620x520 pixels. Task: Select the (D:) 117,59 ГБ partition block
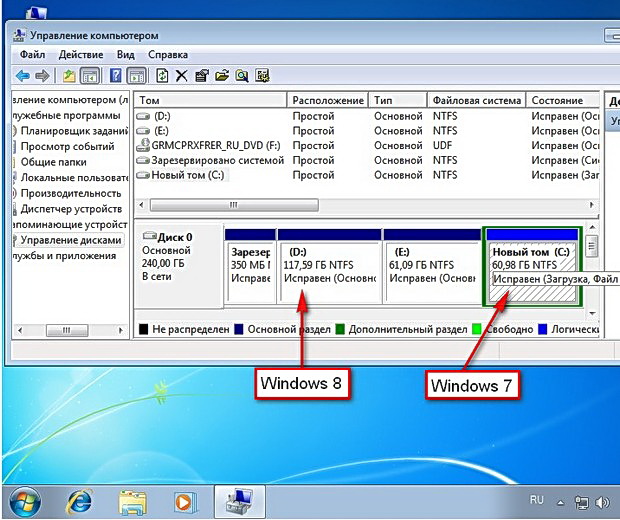pos(329,265)
